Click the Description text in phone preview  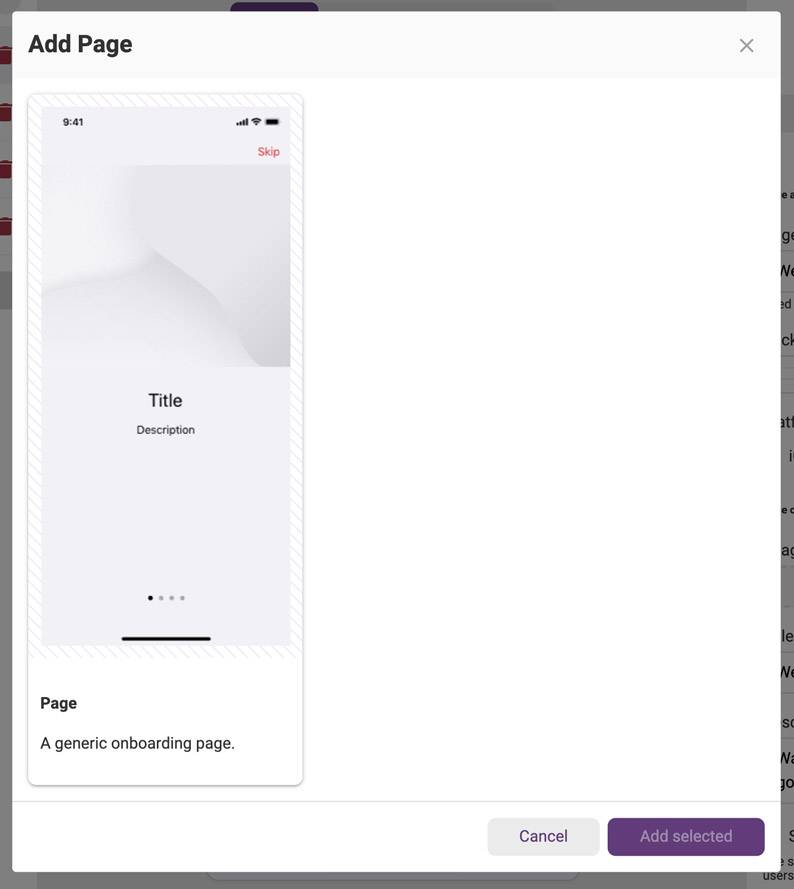(x=165, y=430)
